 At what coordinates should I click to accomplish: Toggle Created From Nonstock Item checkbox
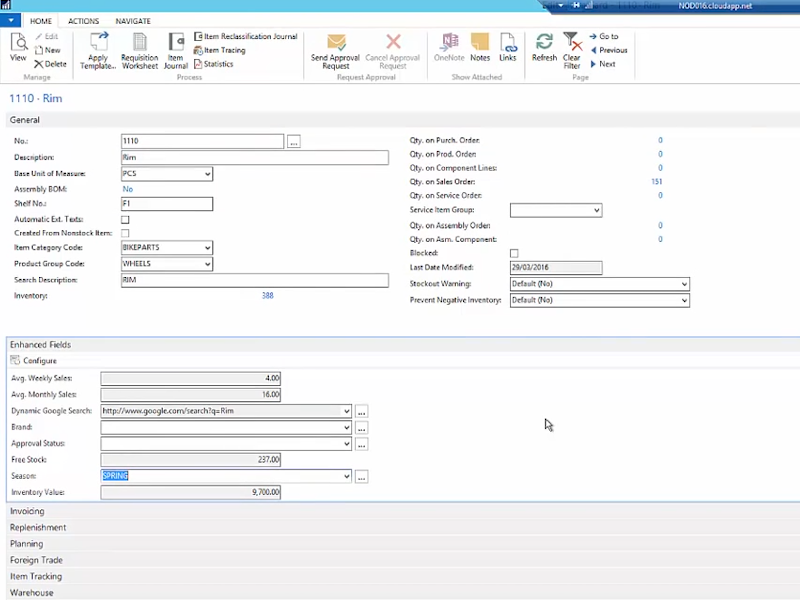[125, 233]
